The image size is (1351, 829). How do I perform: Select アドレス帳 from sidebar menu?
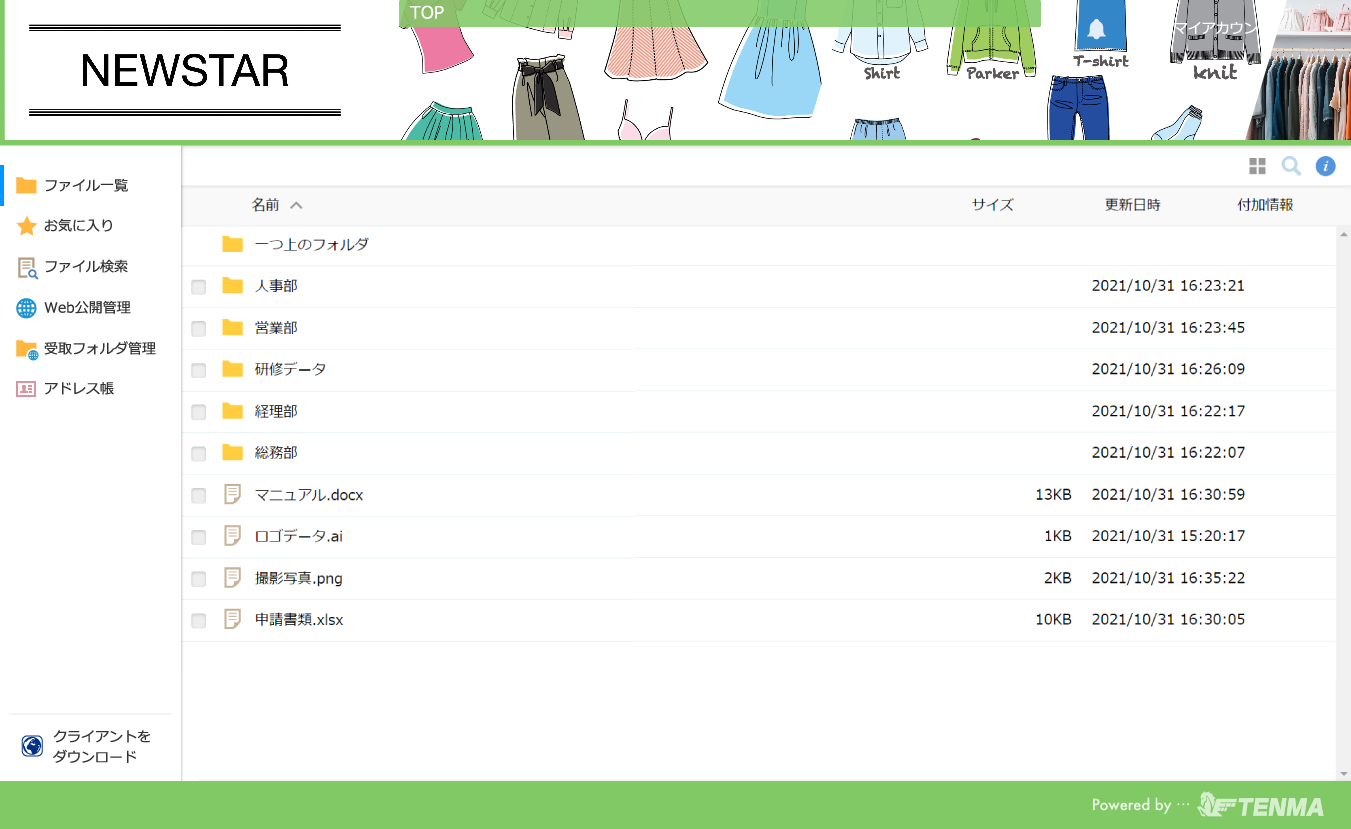click(x=78, y=389)
